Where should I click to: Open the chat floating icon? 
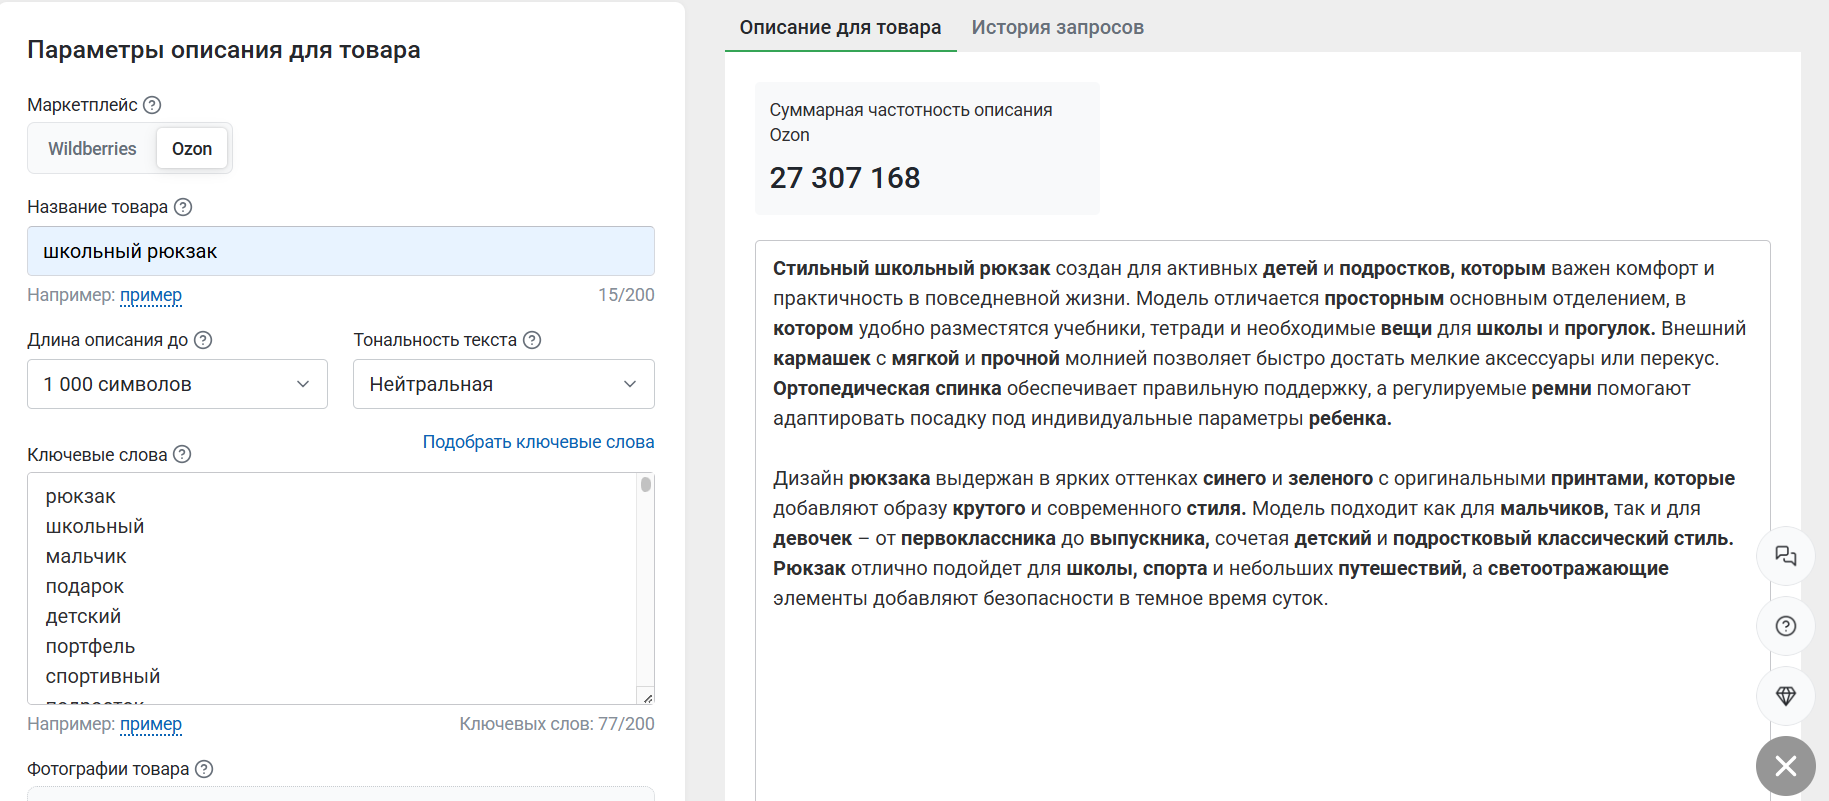pos(1785,556)
